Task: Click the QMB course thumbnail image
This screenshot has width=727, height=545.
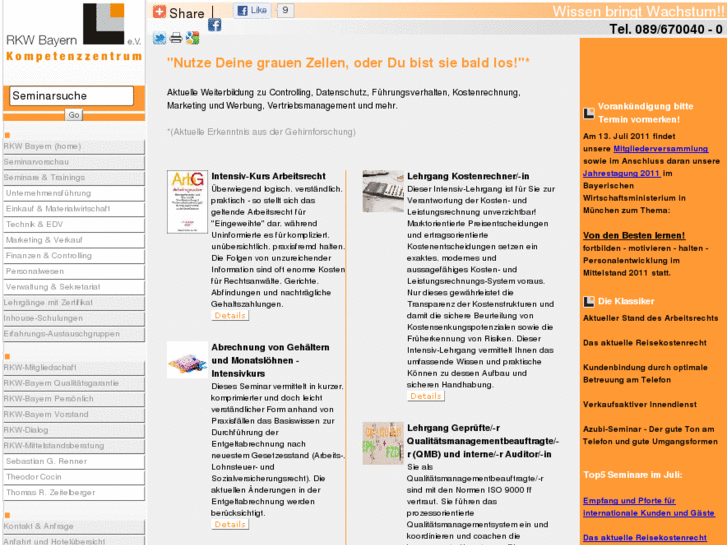Action: tap(383, 443)
